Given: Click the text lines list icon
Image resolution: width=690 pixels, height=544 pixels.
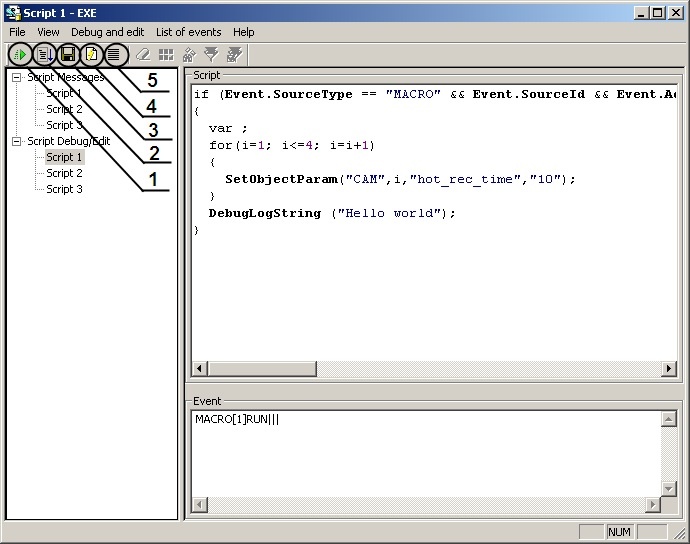Looking at the screenshot, I should 116,54.
